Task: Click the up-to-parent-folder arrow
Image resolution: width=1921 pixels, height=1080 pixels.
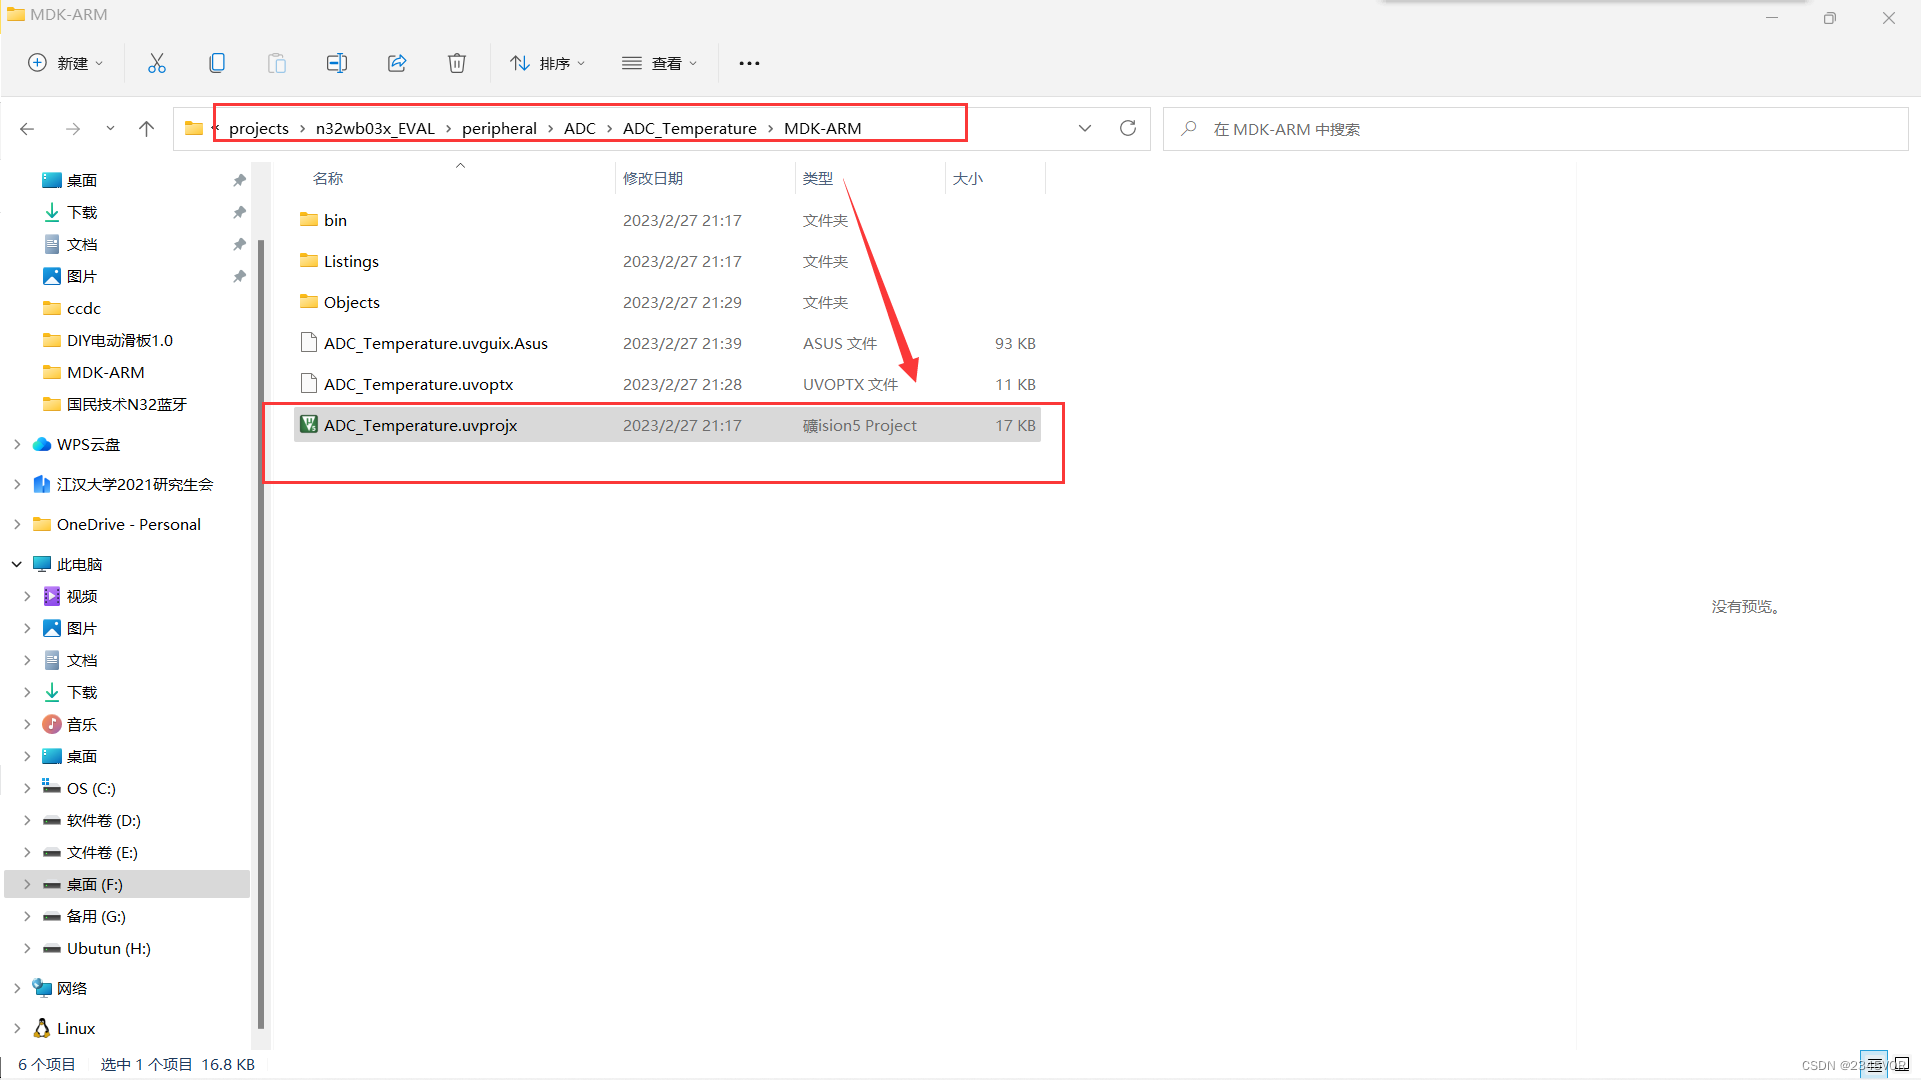Action: coord(147,128)
